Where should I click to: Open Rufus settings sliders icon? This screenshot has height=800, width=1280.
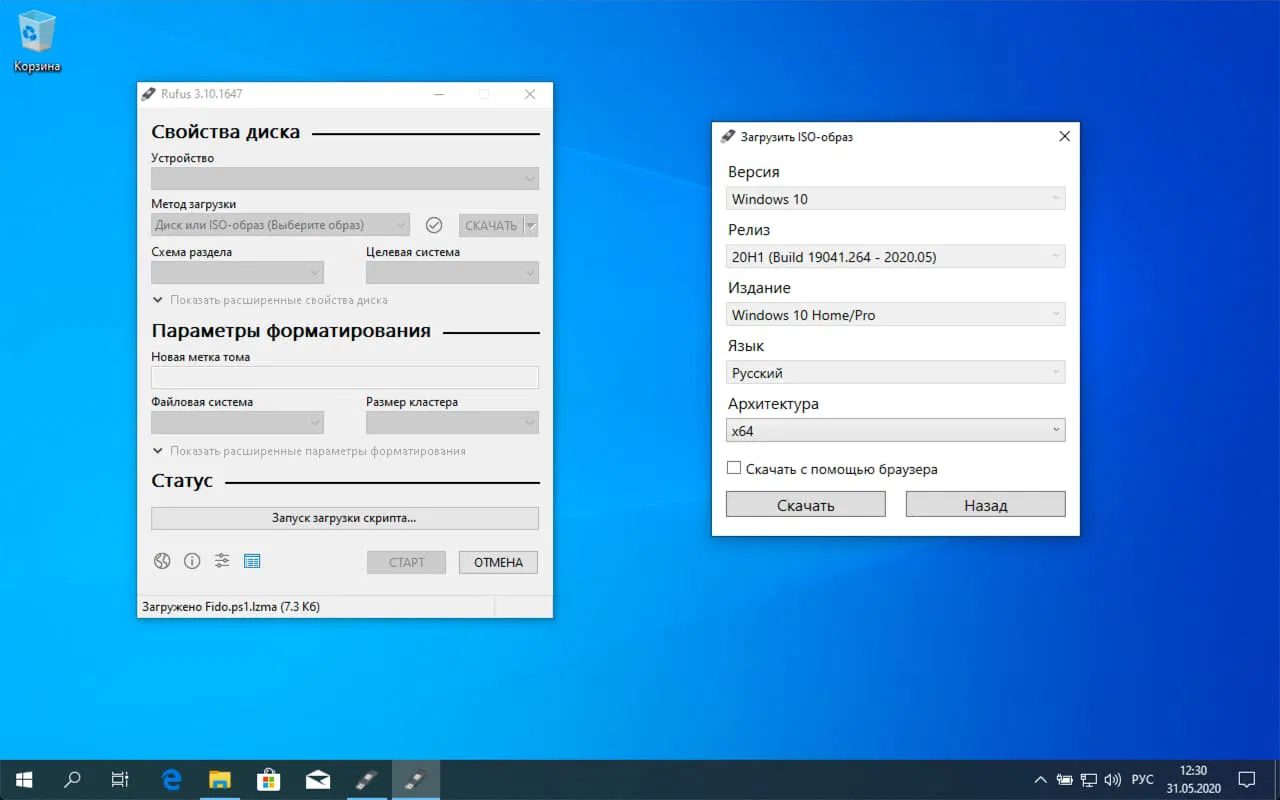(222, 561)
